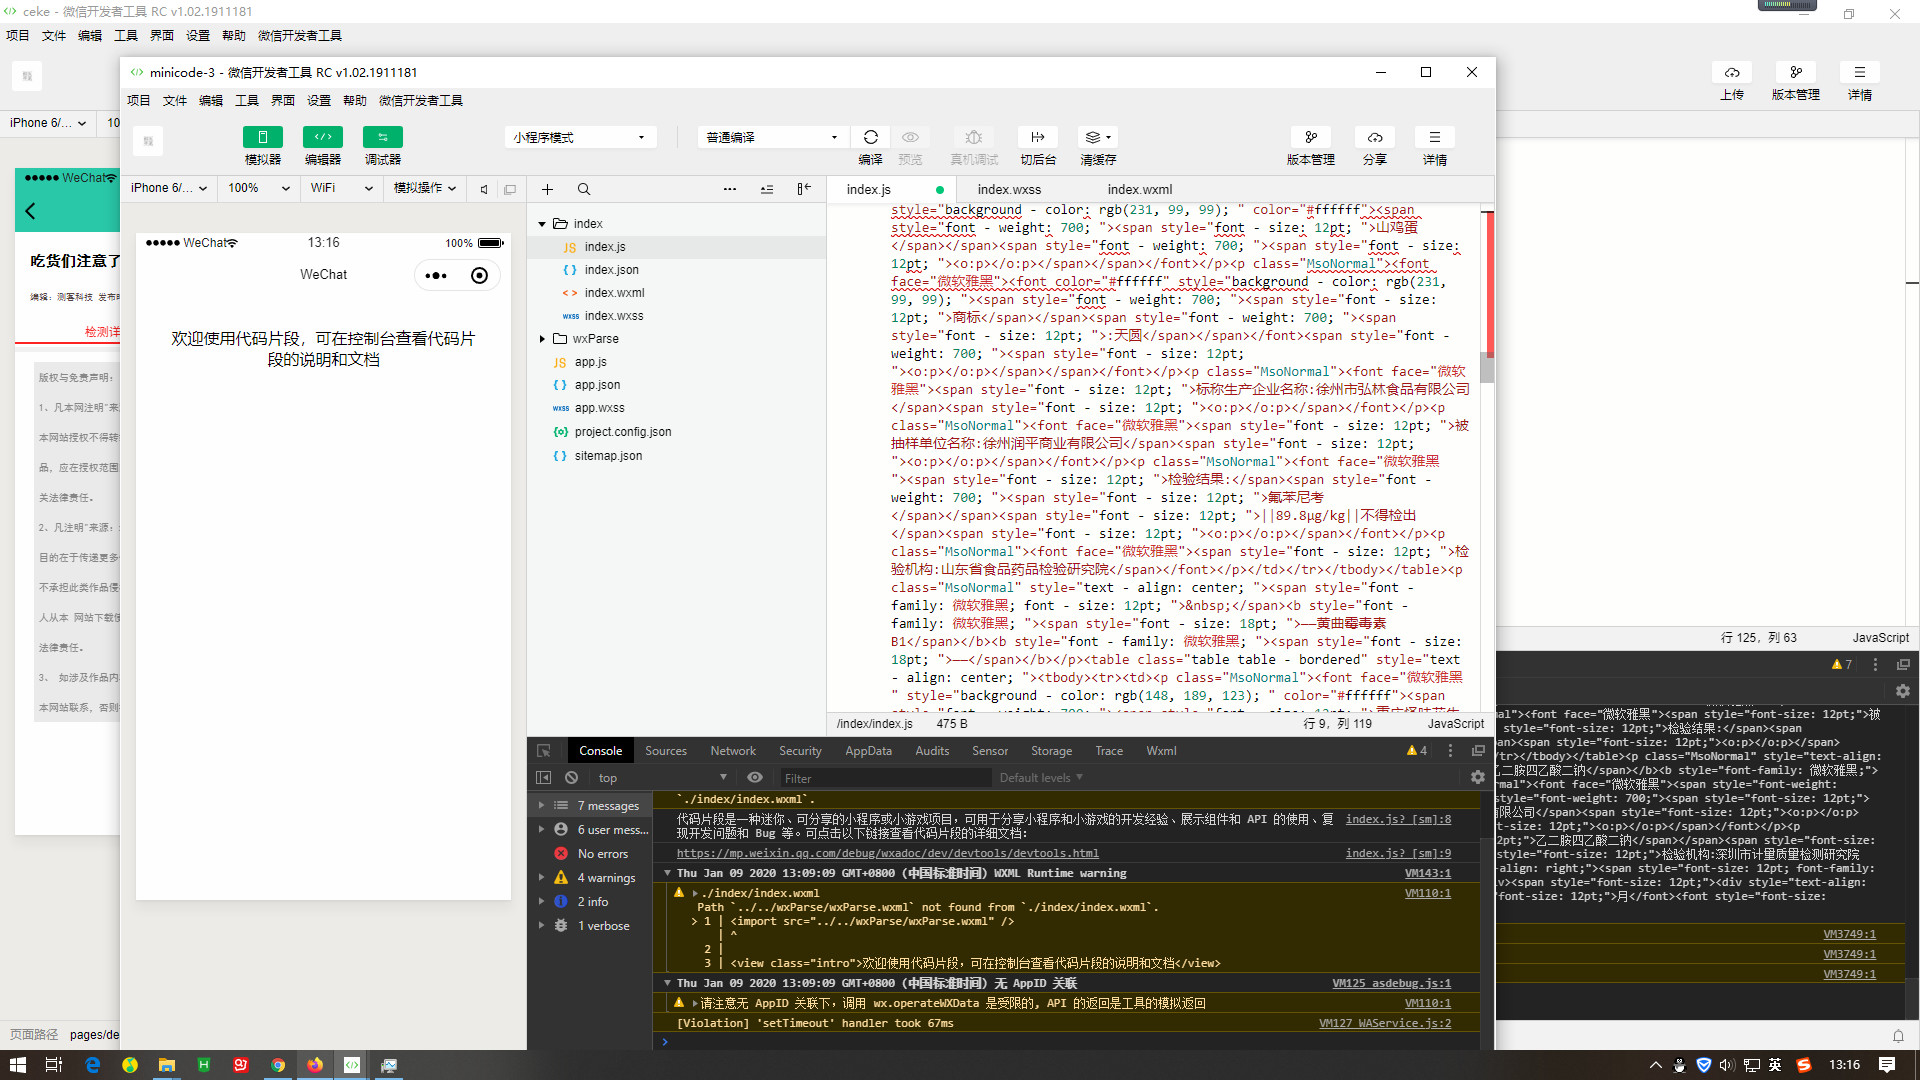1920x1080 pixels.
Task: Click the 清缓存 clear cache icon
Action: click(1097, 137)
